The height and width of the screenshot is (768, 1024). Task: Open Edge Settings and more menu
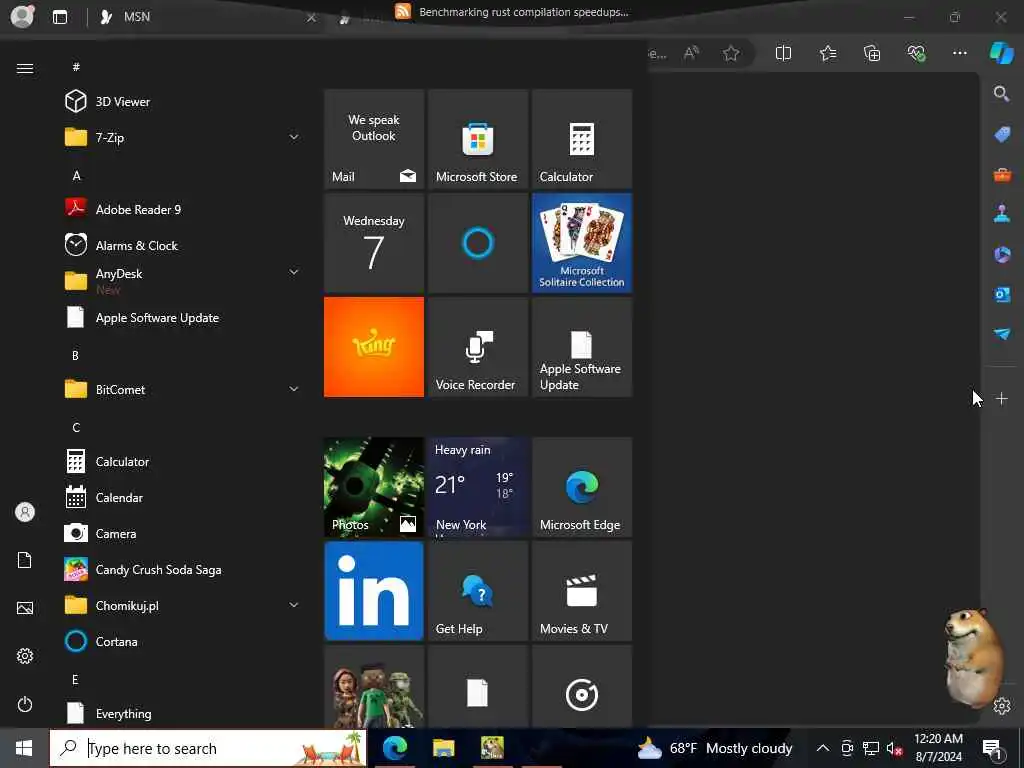point(959,54)
